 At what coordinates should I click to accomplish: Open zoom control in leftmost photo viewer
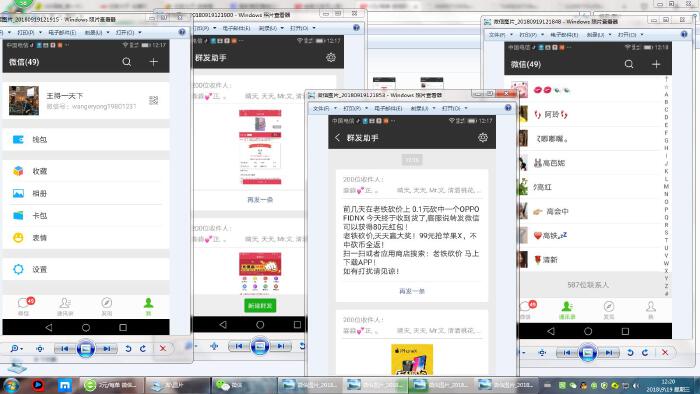click(x=16, y=348)
